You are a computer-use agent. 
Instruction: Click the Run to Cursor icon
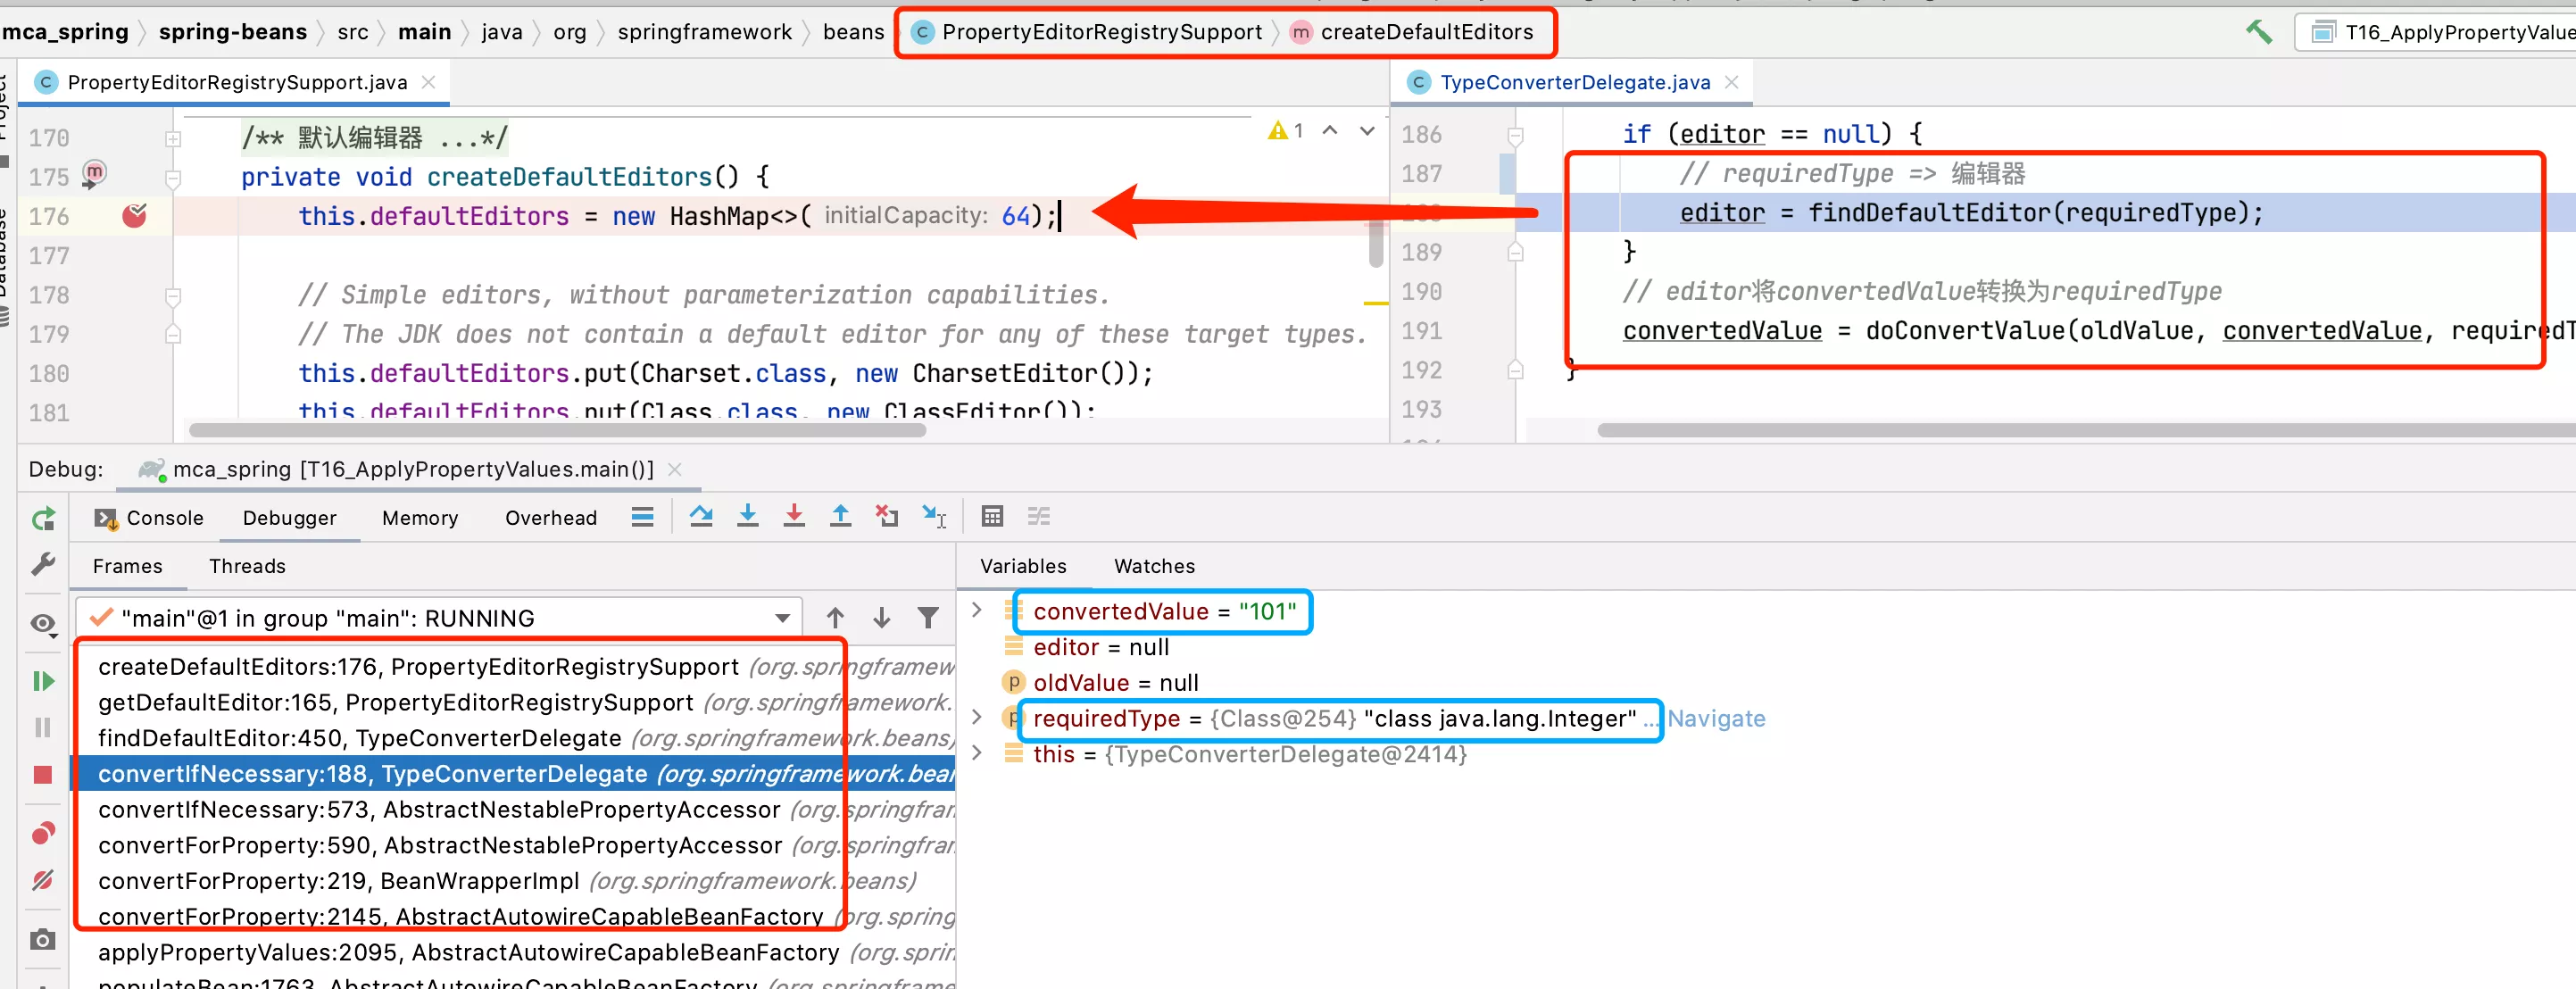934,517
